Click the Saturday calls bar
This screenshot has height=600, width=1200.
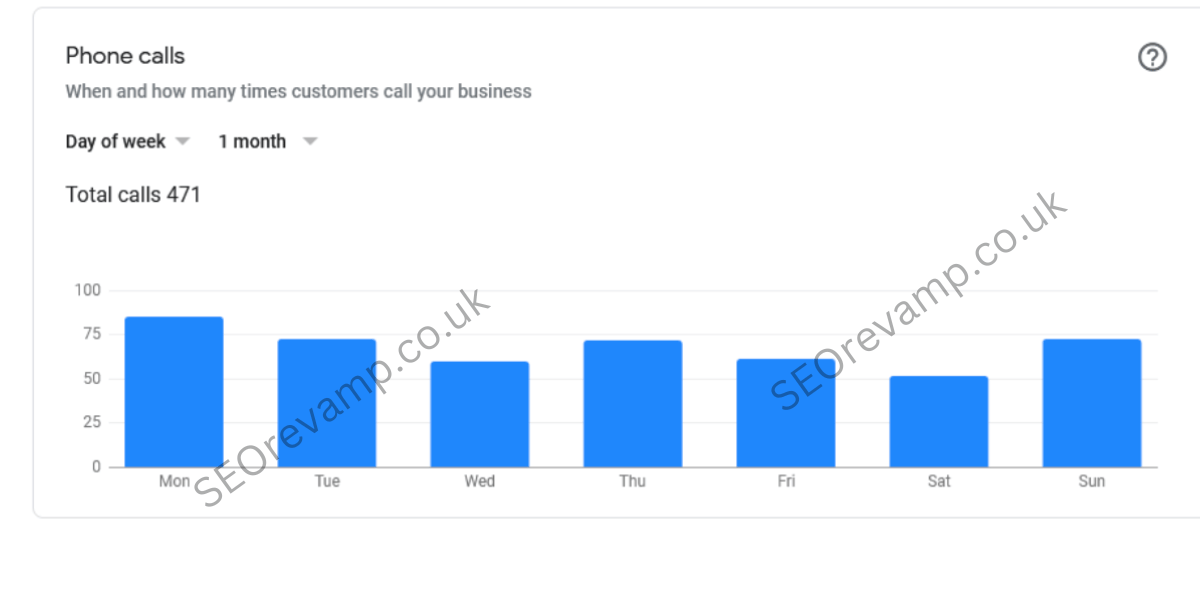[x=939, y=421]
